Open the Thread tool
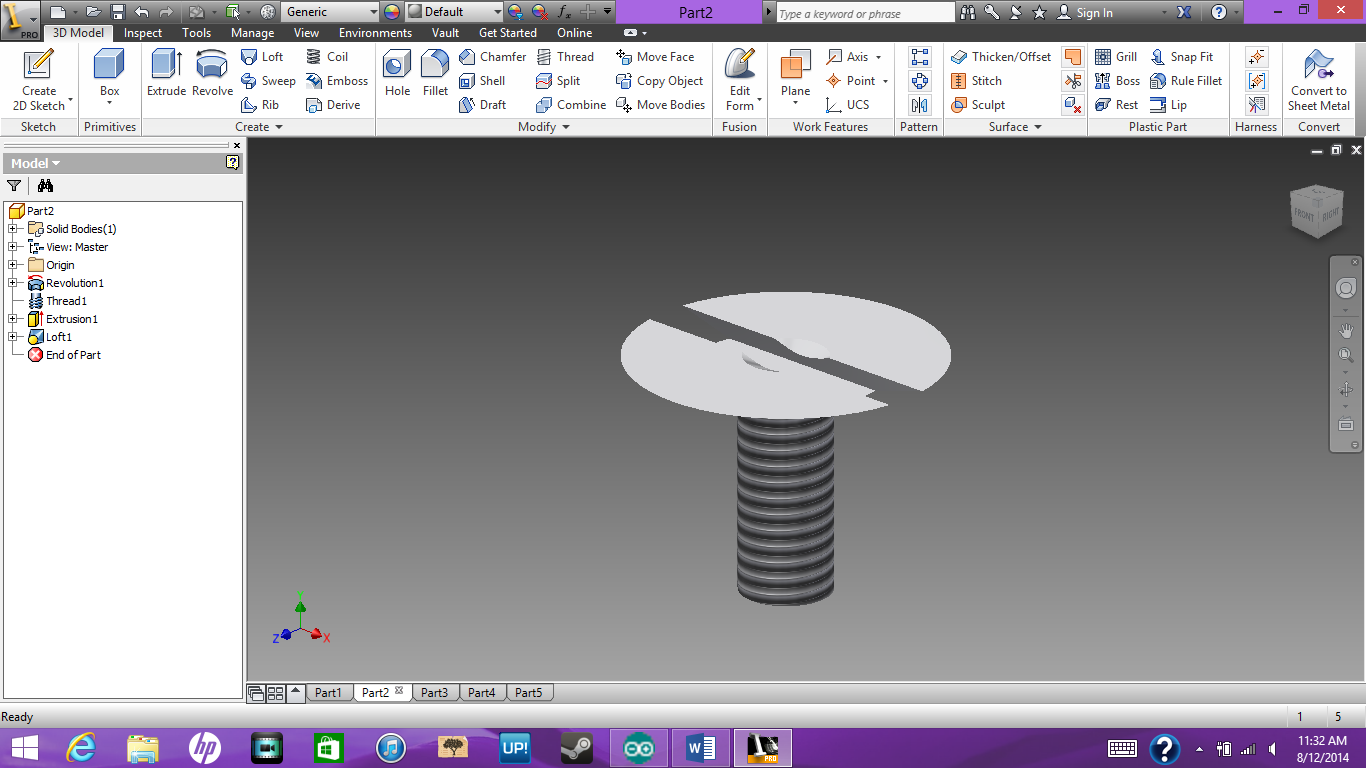1366x768 pixels. coord(565,57)
